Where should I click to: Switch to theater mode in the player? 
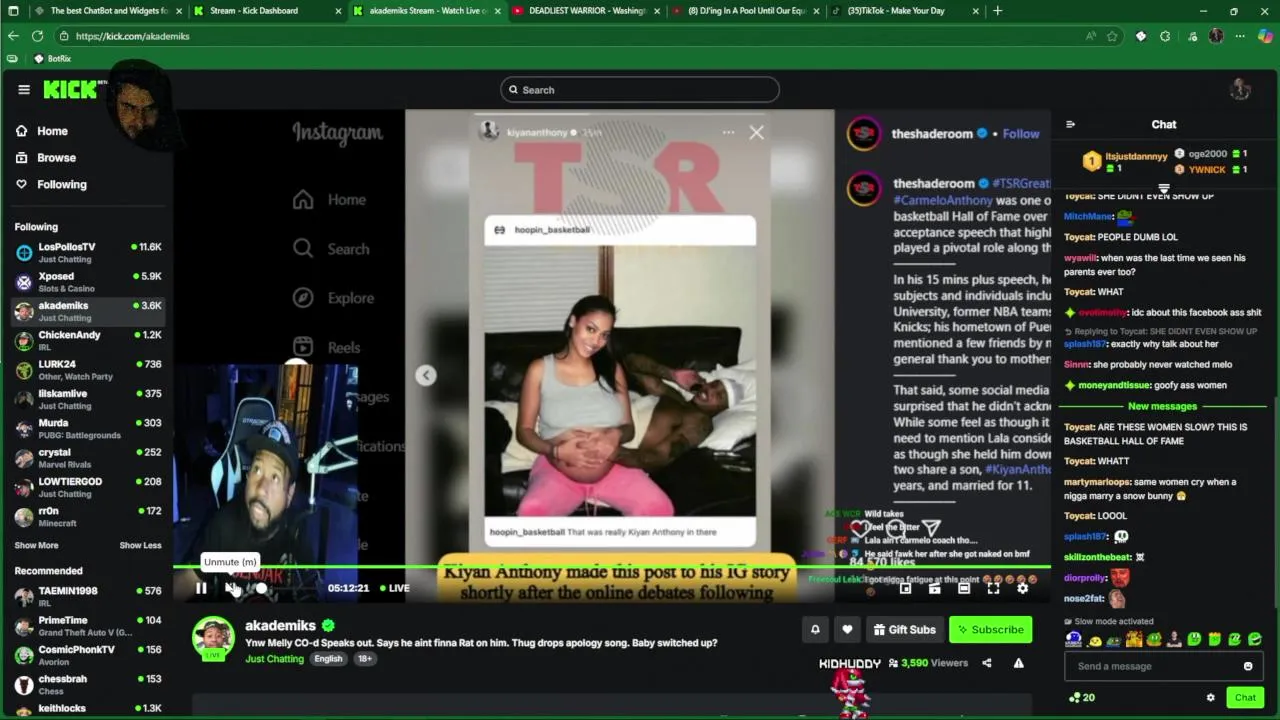pos(964,588)
